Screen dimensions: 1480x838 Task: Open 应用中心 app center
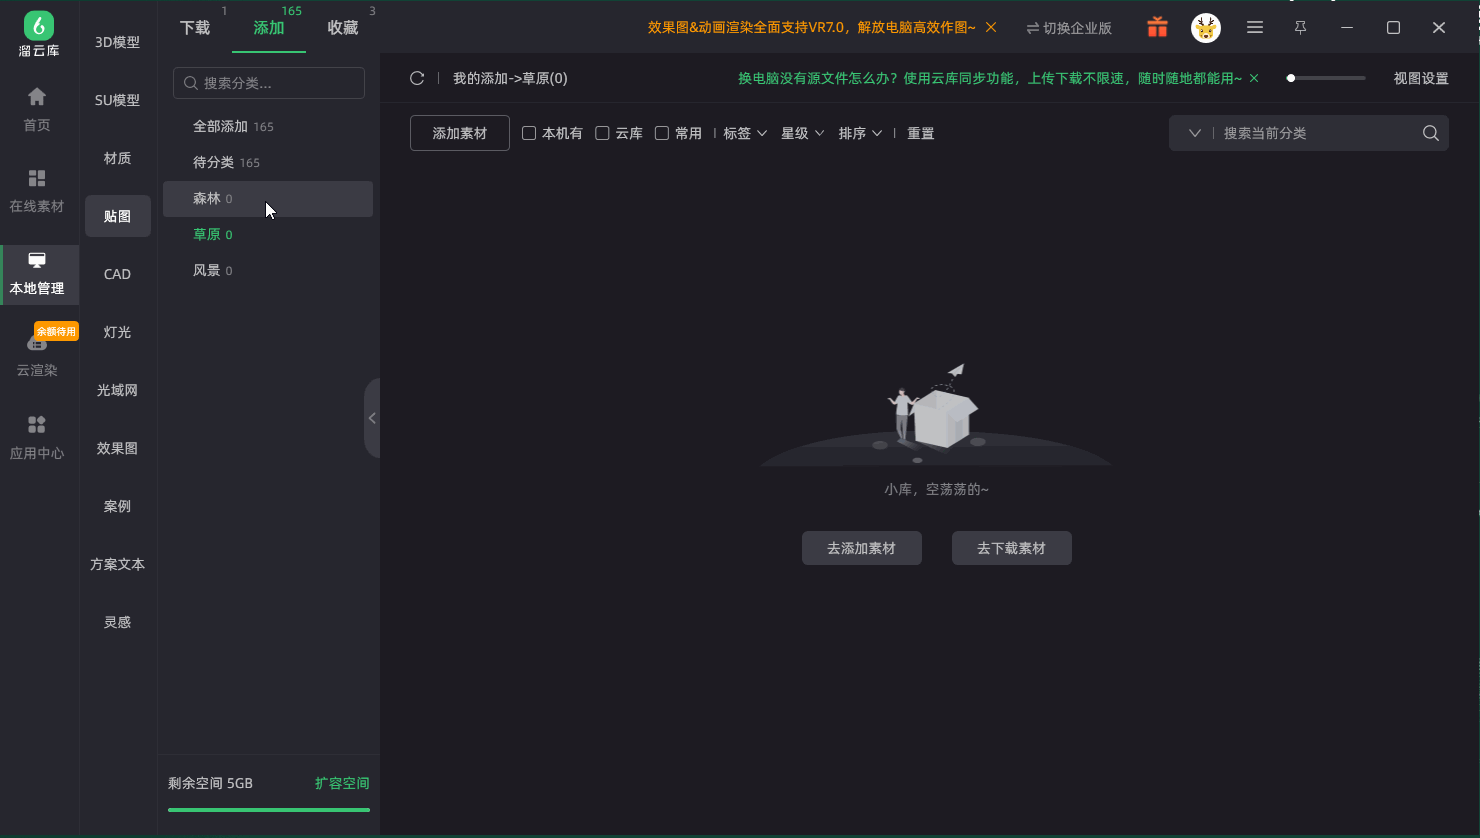(37, 438)
